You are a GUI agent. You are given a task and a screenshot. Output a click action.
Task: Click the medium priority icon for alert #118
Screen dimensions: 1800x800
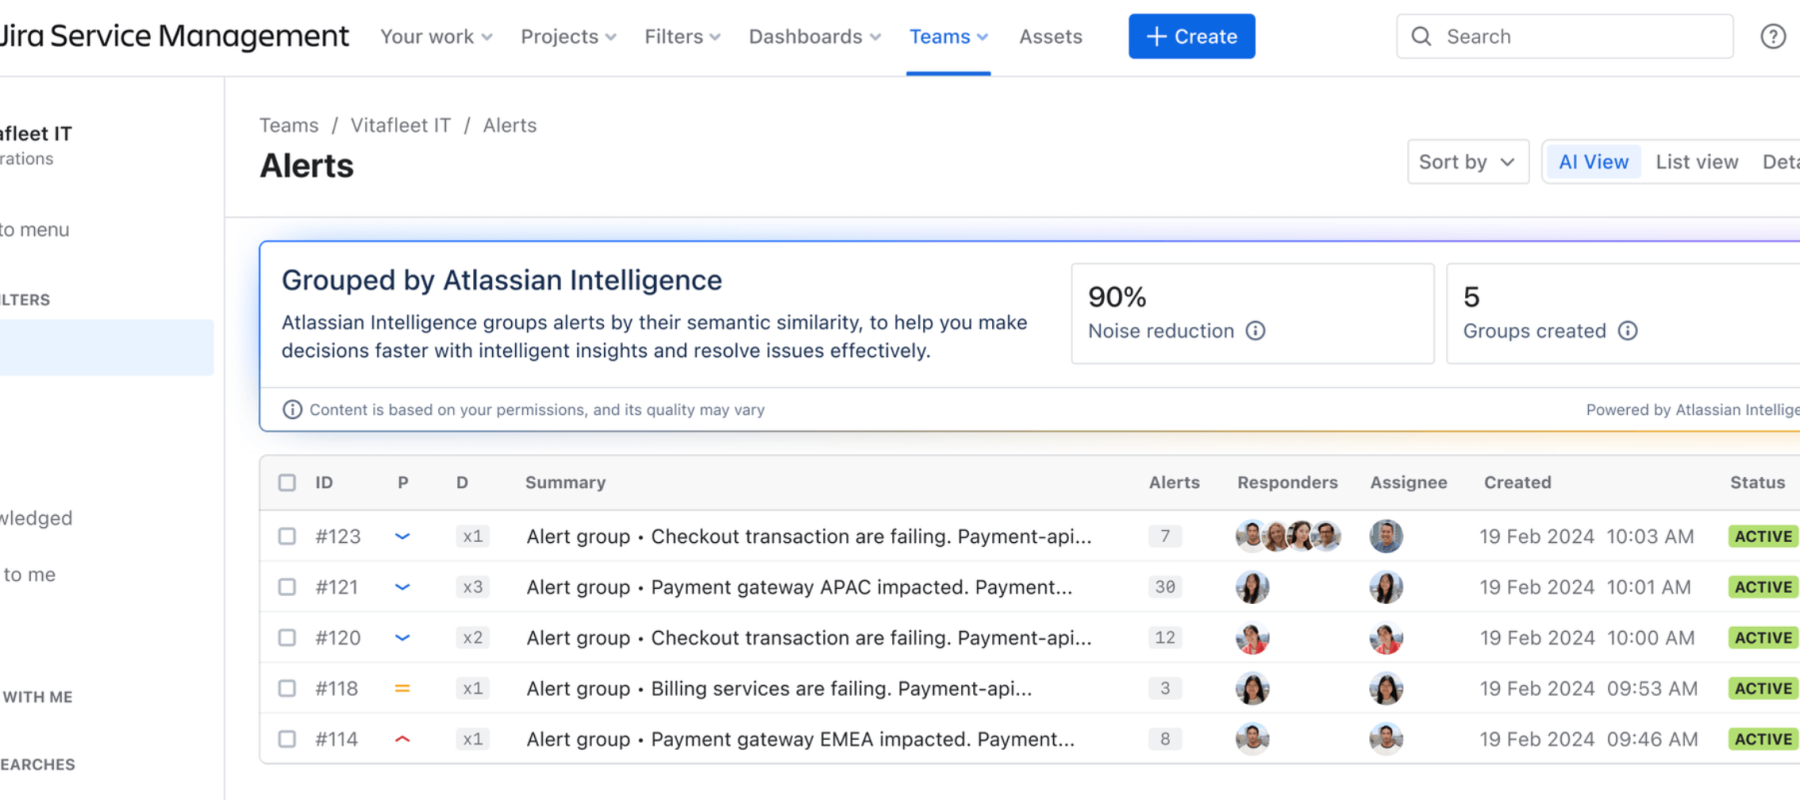point(402,688)
